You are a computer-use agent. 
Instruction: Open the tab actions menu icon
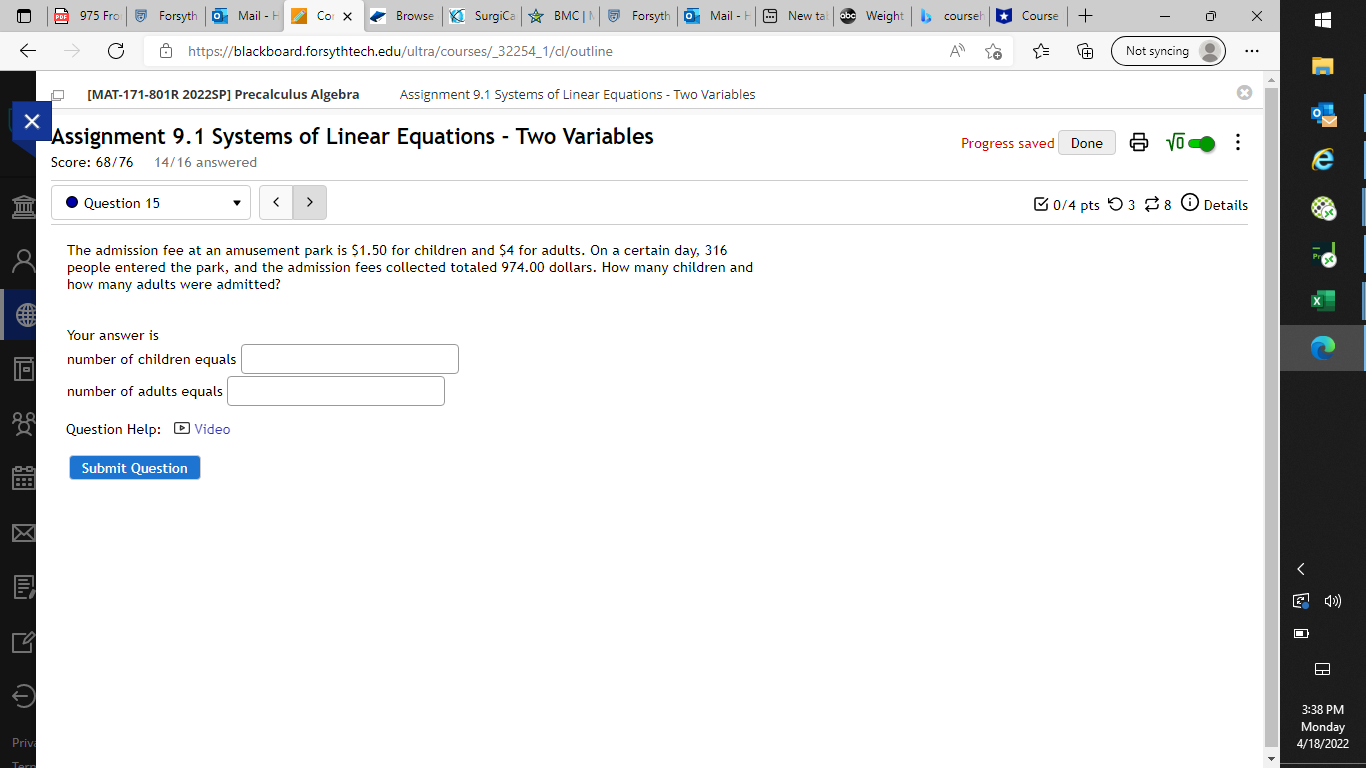(25, 16)
